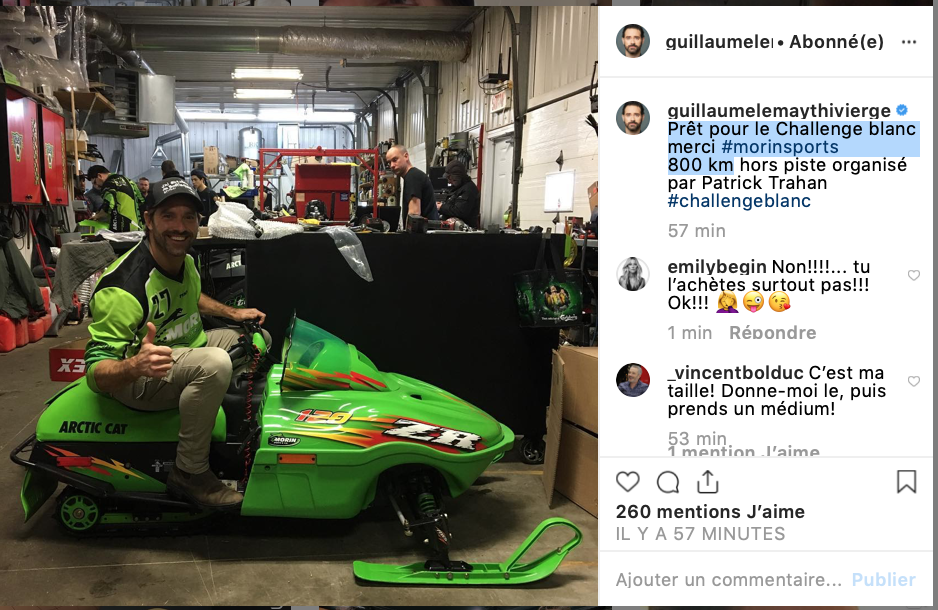Click the snowmobile post photo
This screenshot has width=938, height=610.
tap(299, 306)
